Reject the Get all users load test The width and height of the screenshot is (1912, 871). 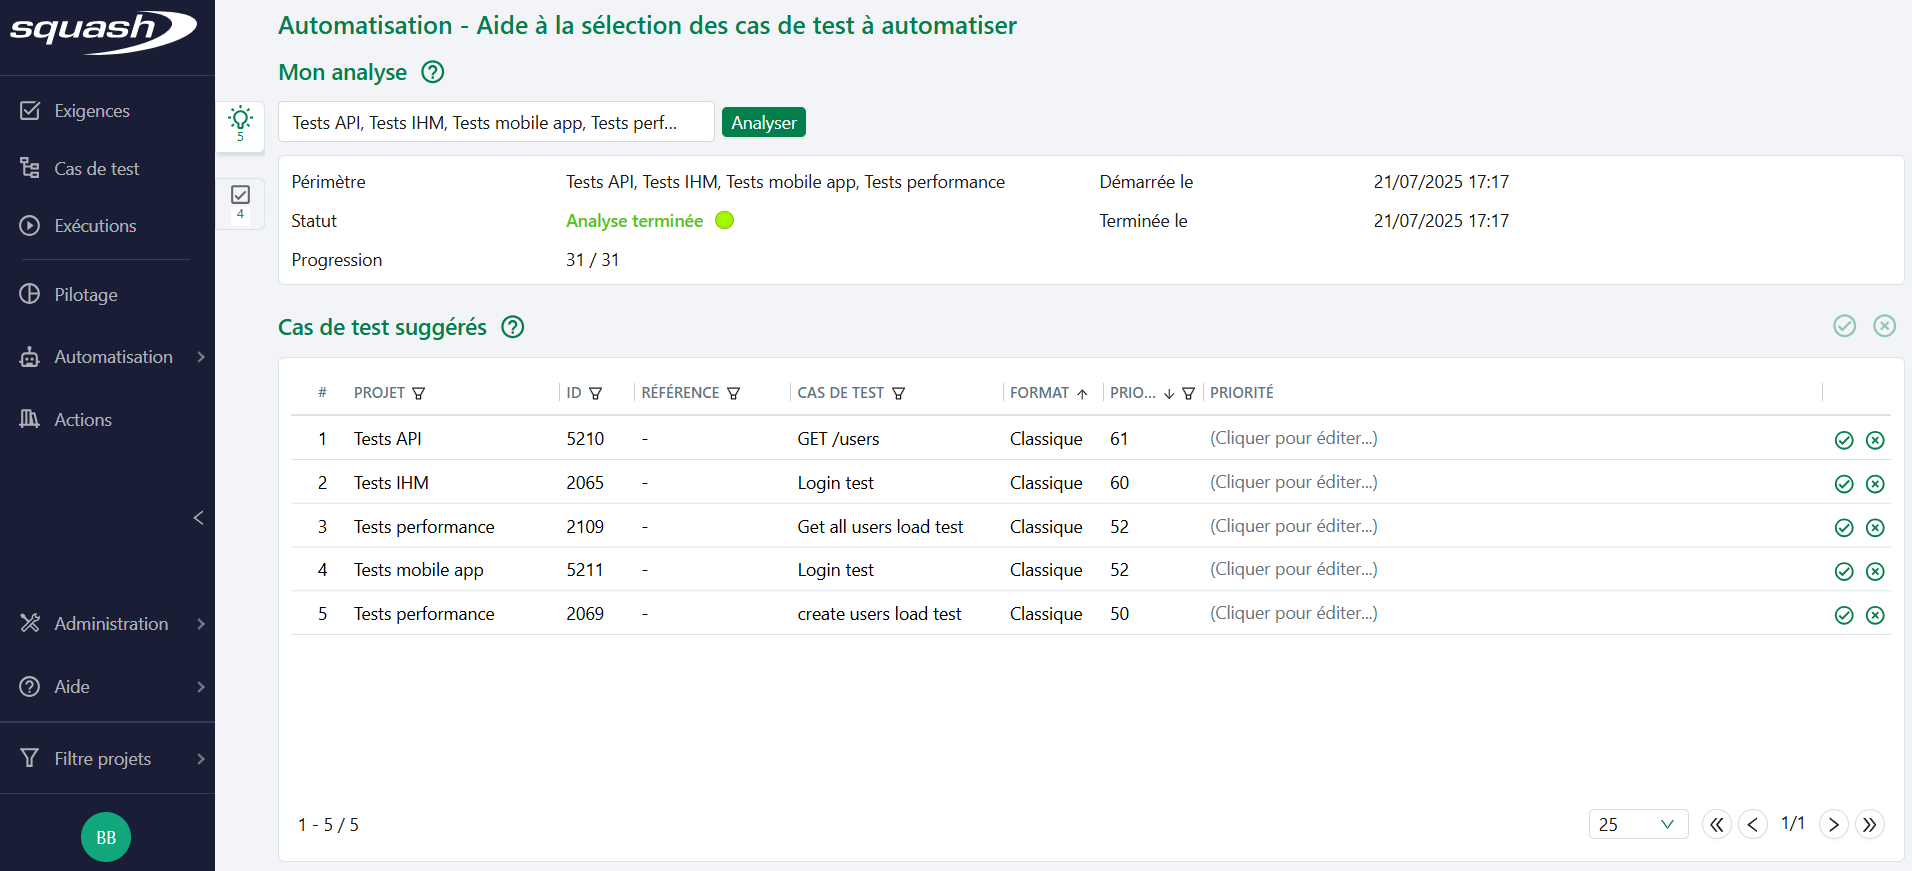pos(1876,528)
